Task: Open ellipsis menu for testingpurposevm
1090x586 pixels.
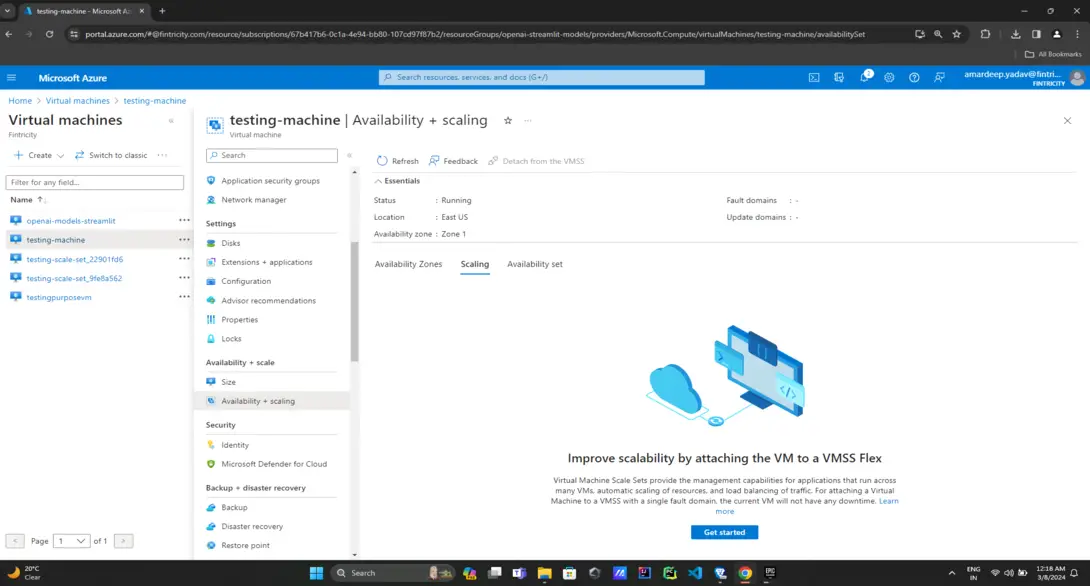Action: (x=184, y=297)
